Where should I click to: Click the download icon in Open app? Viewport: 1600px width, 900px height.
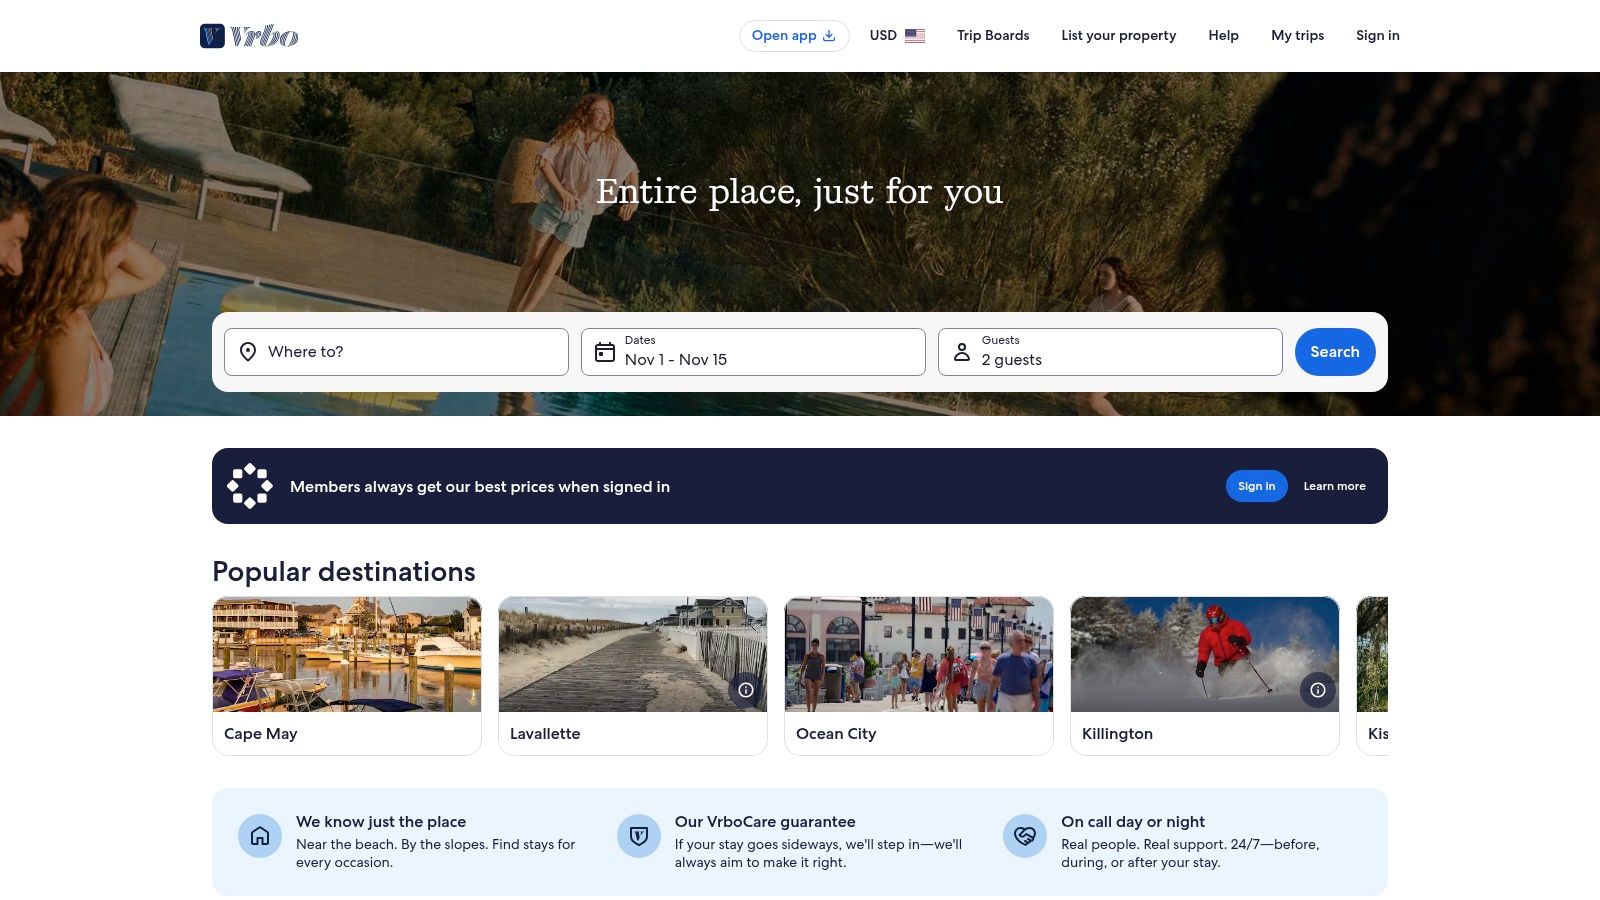[x=829, y=36]
